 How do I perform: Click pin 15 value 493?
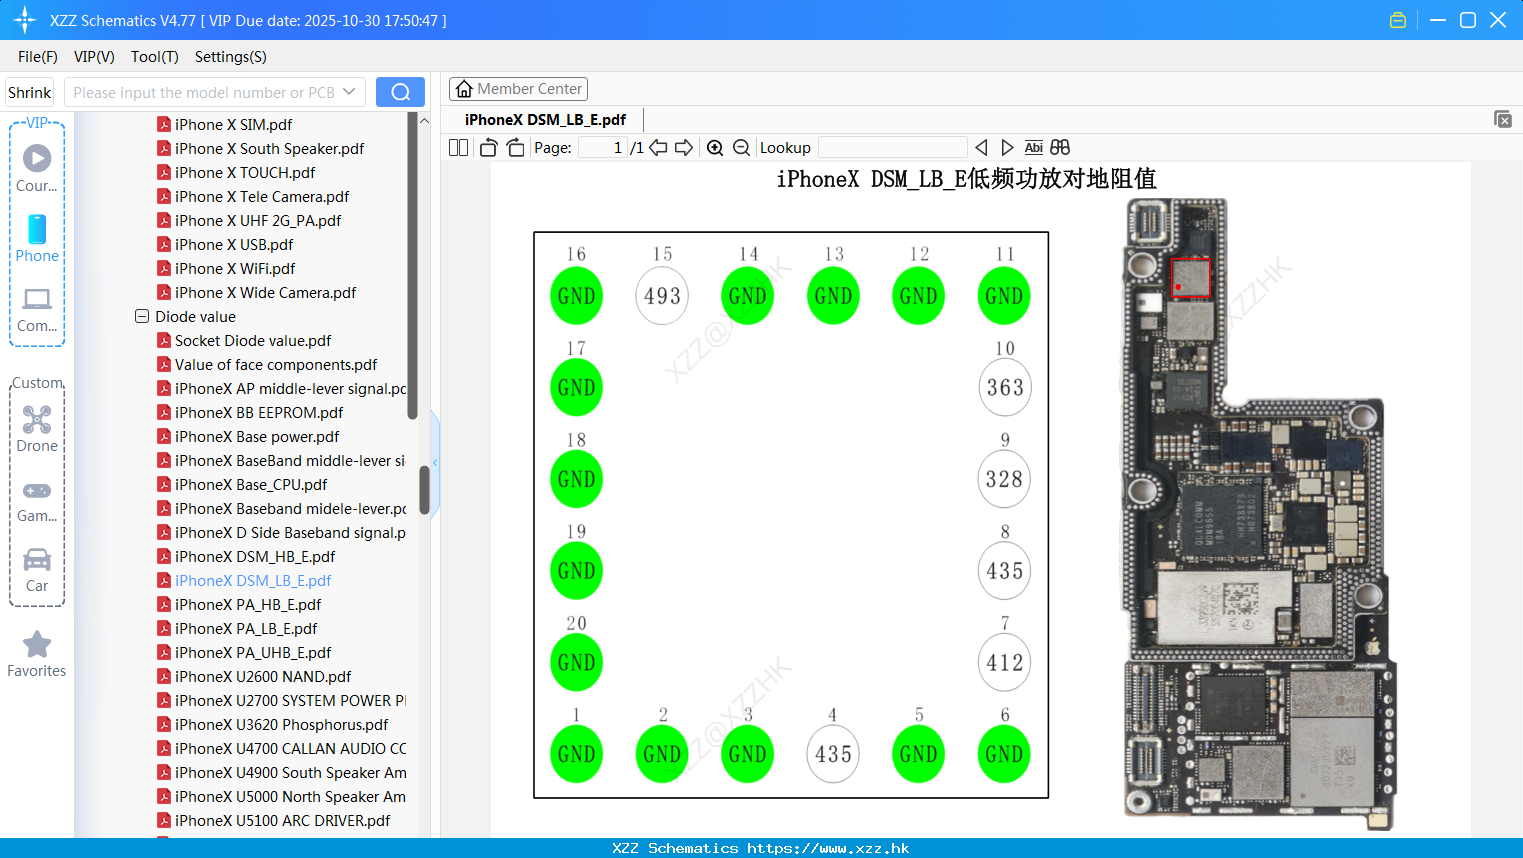[662, 296]
